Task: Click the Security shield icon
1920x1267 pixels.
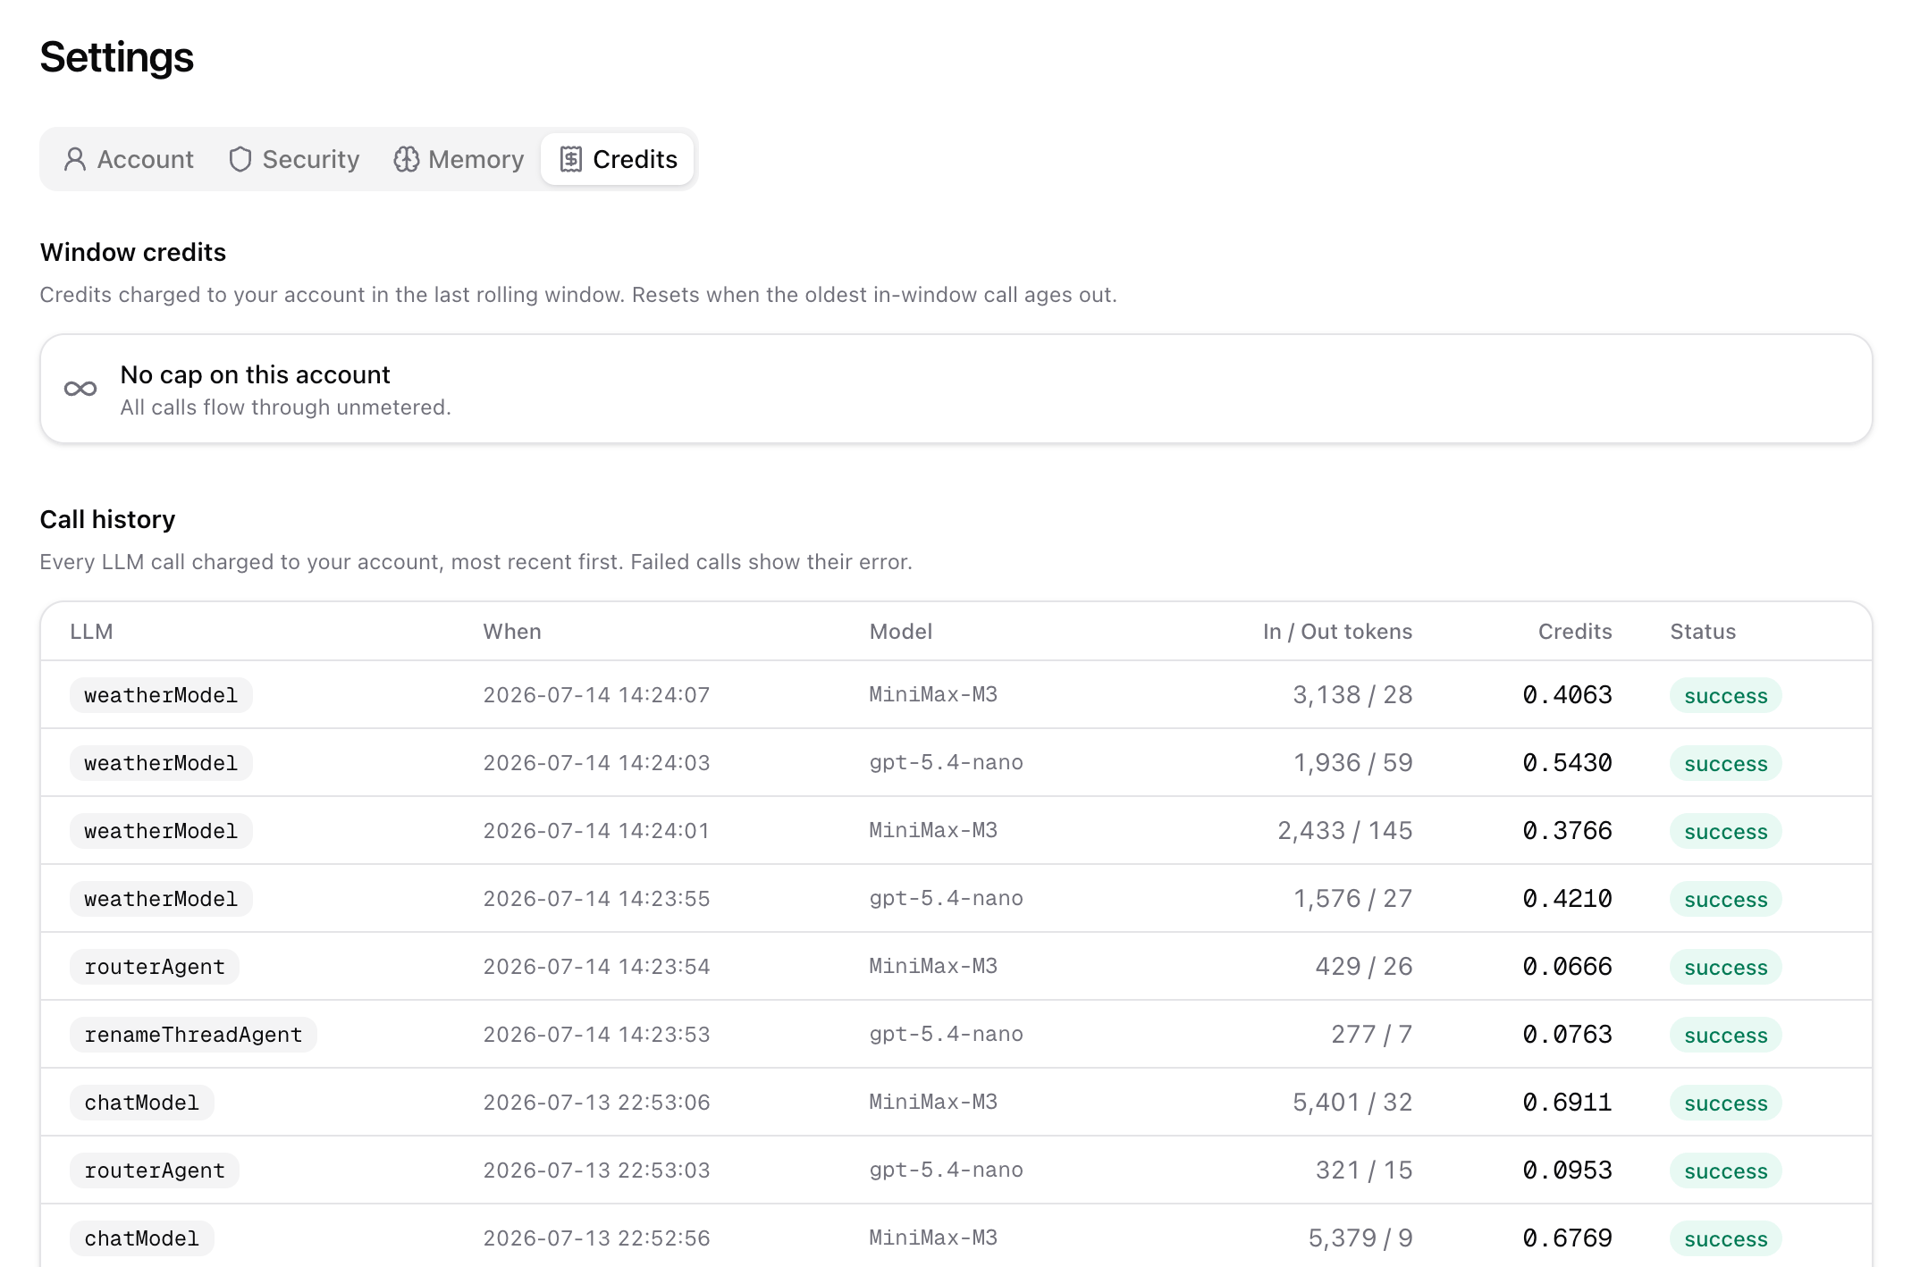Action: pyautogui.click(x=240, y=159)
